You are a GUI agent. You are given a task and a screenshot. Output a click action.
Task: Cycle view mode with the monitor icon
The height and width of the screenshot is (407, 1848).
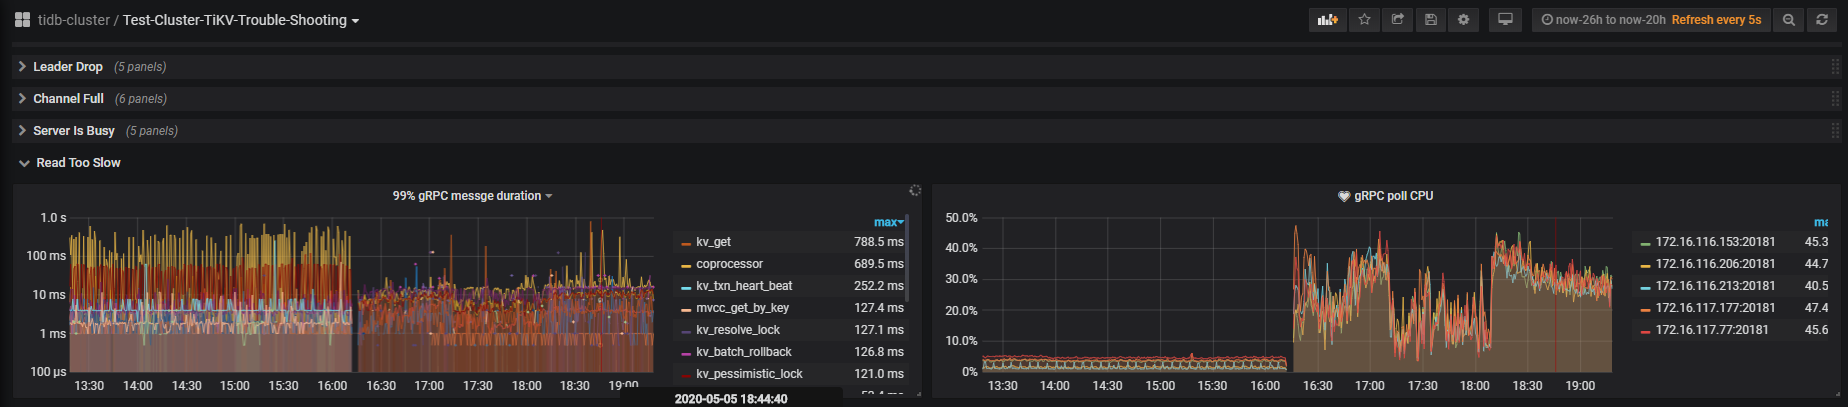[x=1505, y=20]
